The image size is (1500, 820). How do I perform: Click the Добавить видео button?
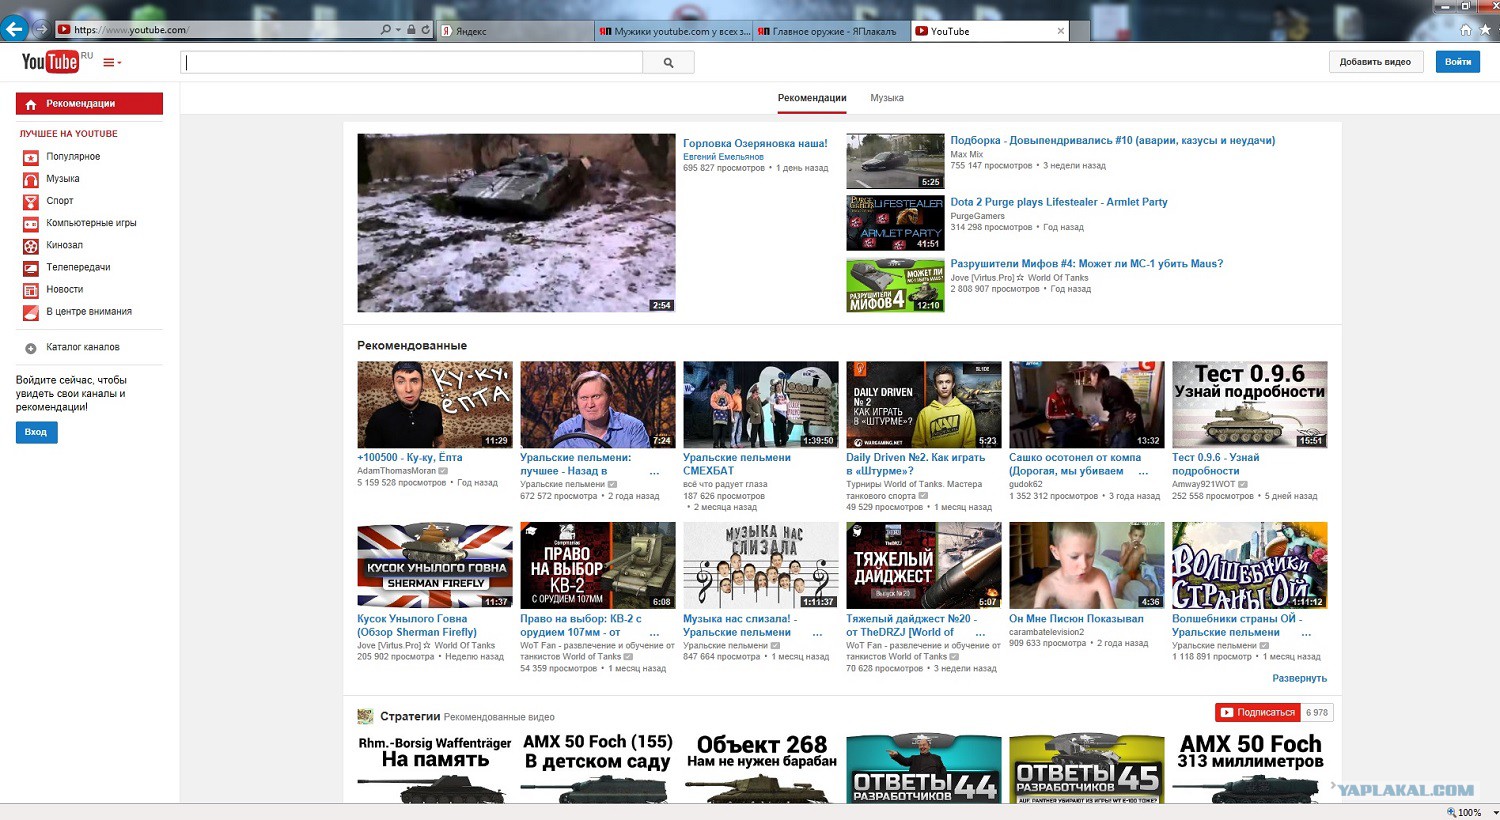tap(1375, 62)
